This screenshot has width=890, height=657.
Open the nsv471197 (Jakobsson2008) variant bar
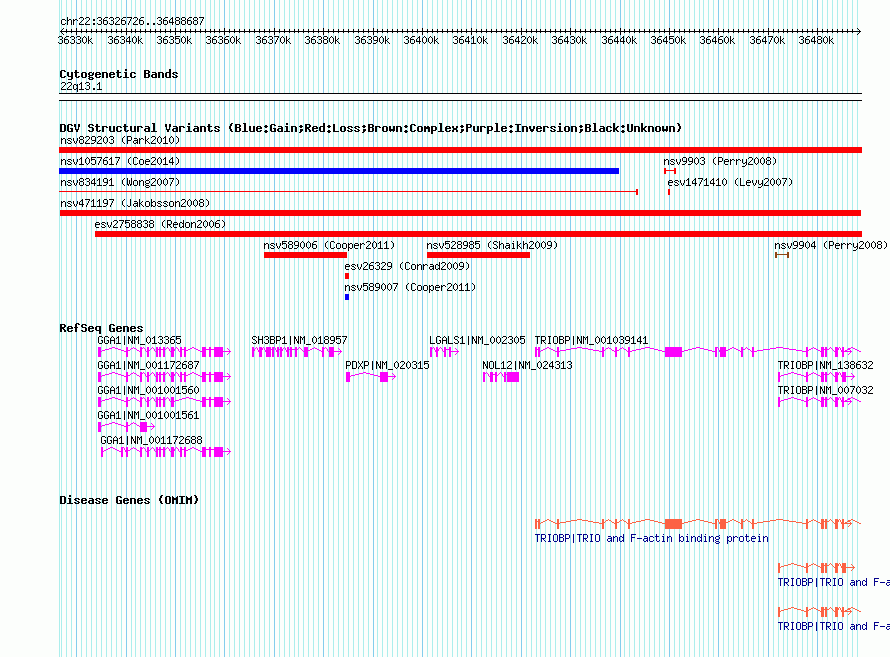tap(460, 213)
